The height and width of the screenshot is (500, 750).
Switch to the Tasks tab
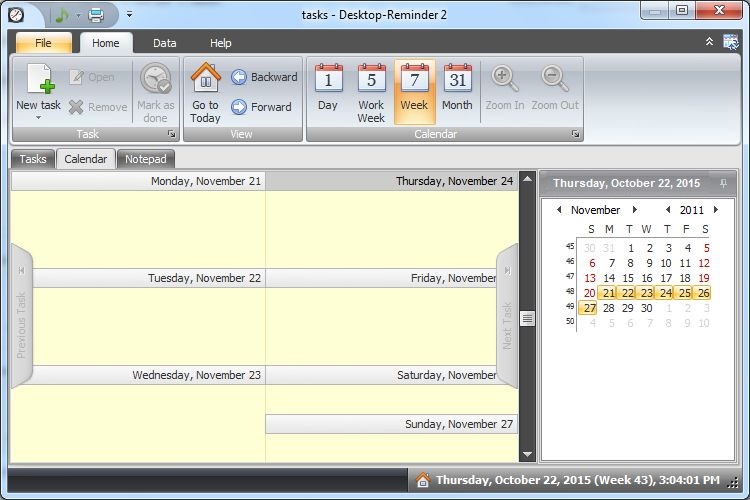33,159
